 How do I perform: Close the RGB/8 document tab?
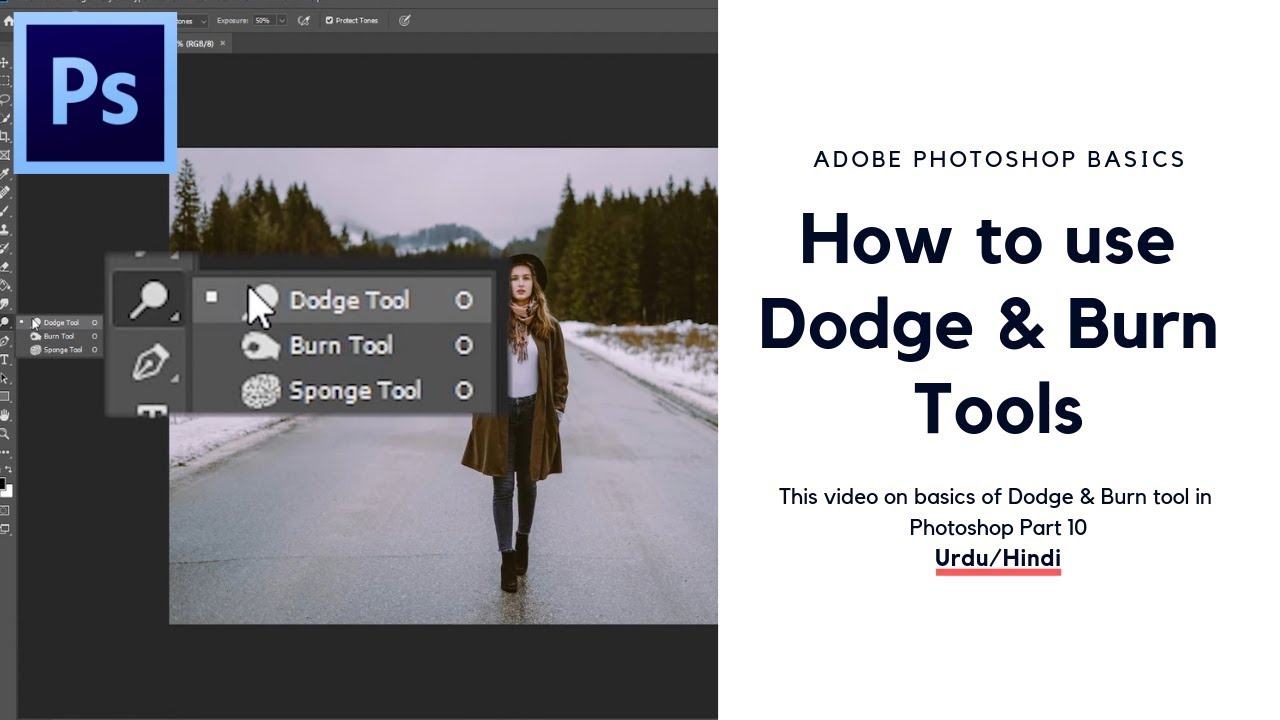click(222, 43)
